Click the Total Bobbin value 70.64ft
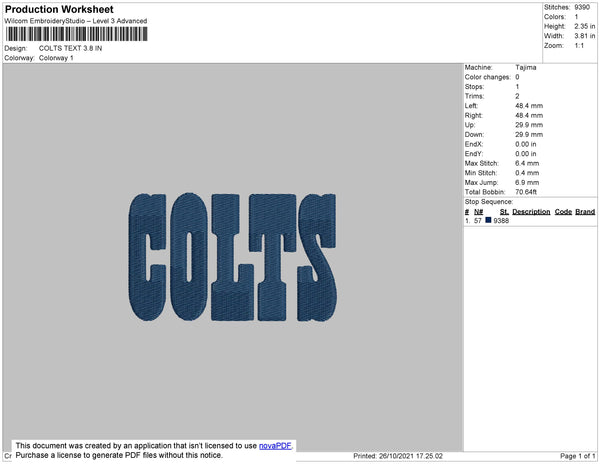 (x=526, y=192)
